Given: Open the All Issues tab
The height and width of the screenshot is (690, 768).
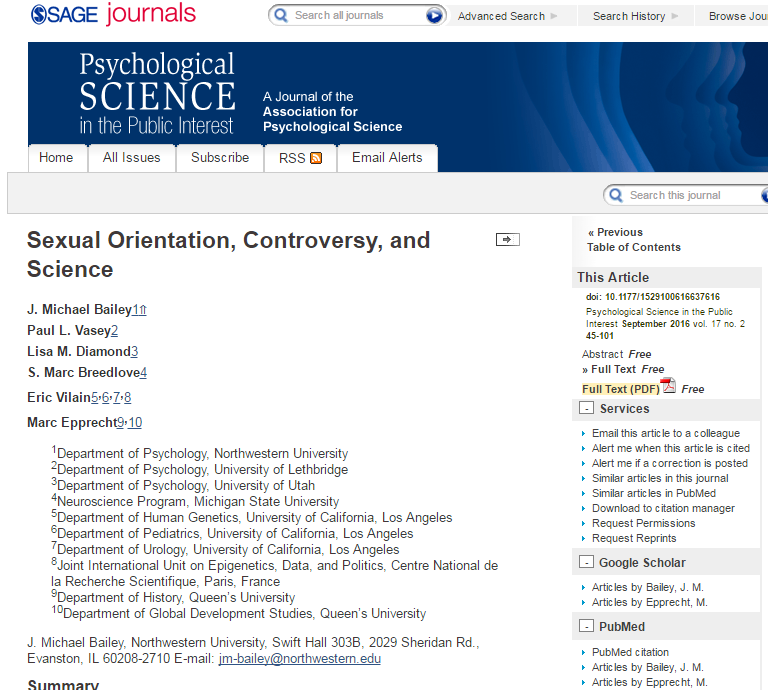Looking at the screenshot, I should click(132, 158).
